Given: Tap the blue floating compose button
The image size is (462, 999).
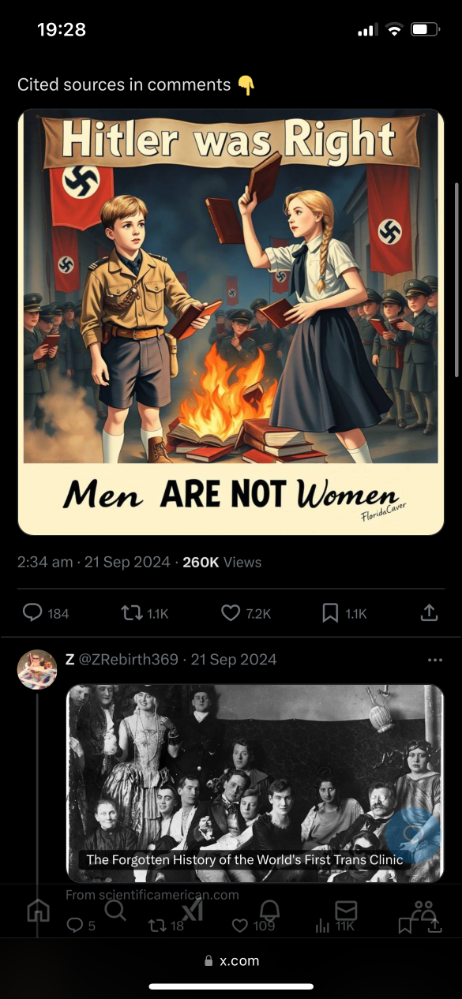Looking at the screenshot, I should click(412, 835).
